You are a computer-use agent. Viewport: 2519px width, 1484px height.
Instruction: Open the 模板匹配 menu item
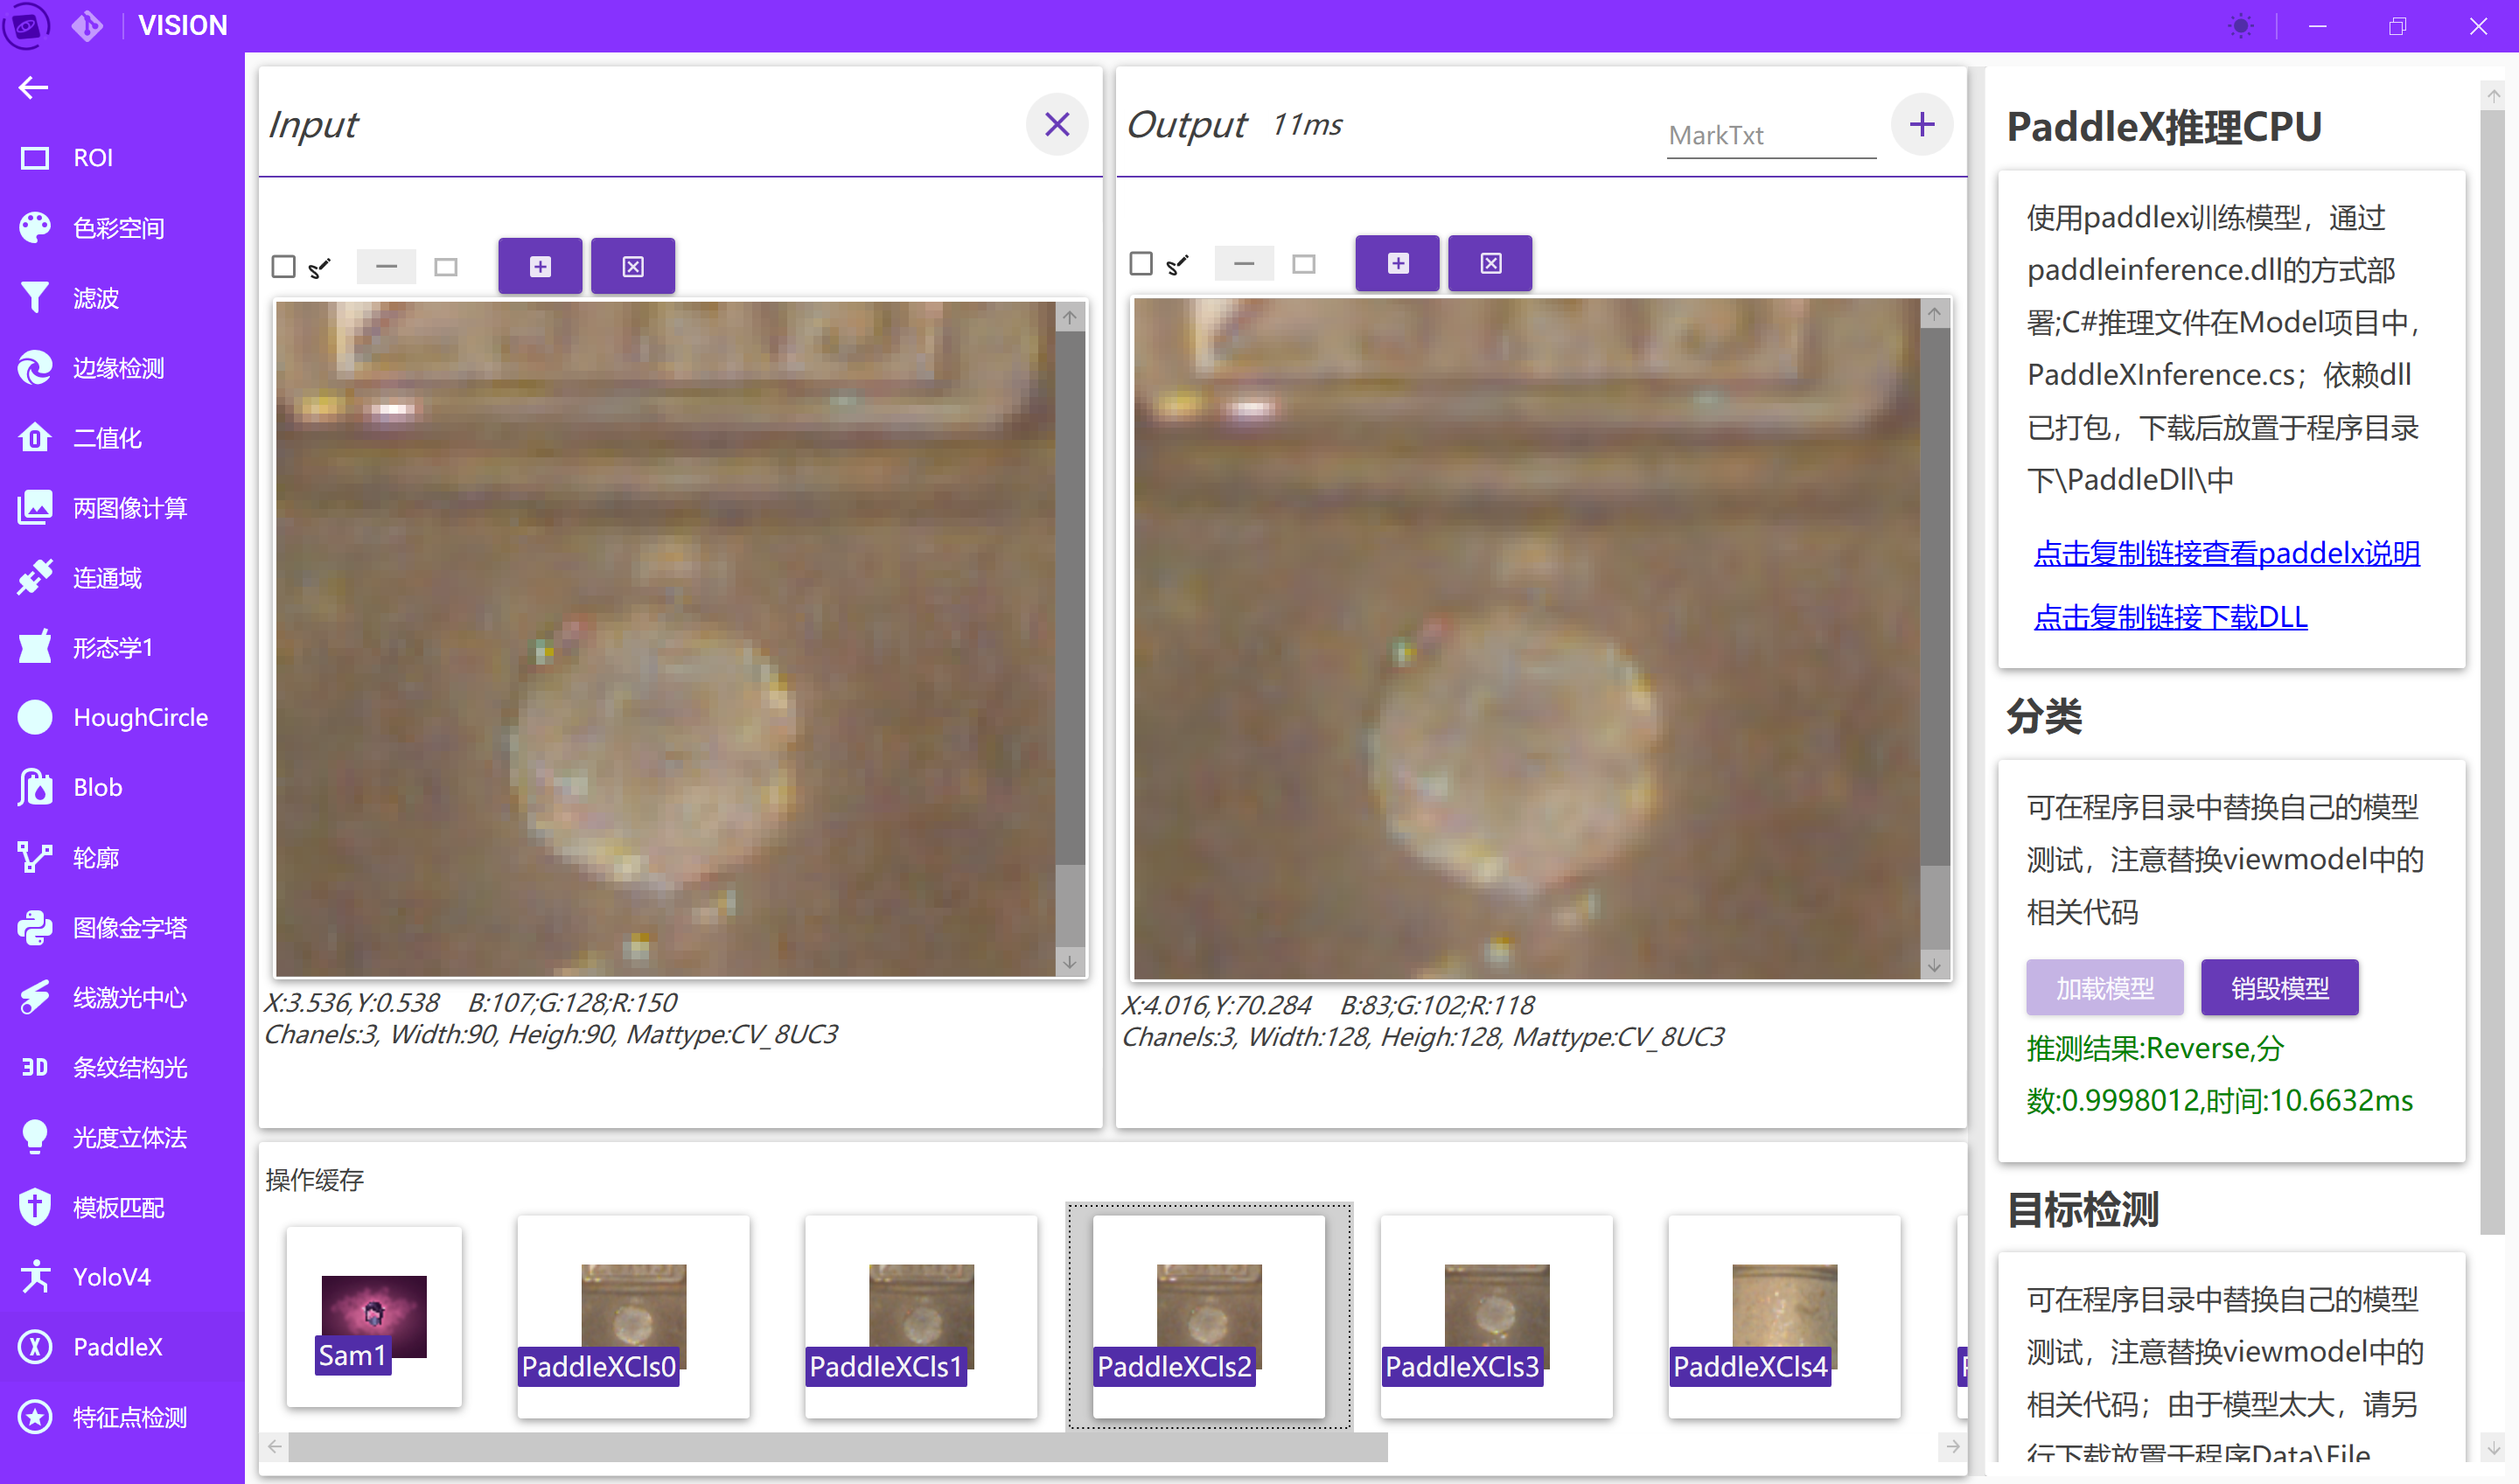118,1207
